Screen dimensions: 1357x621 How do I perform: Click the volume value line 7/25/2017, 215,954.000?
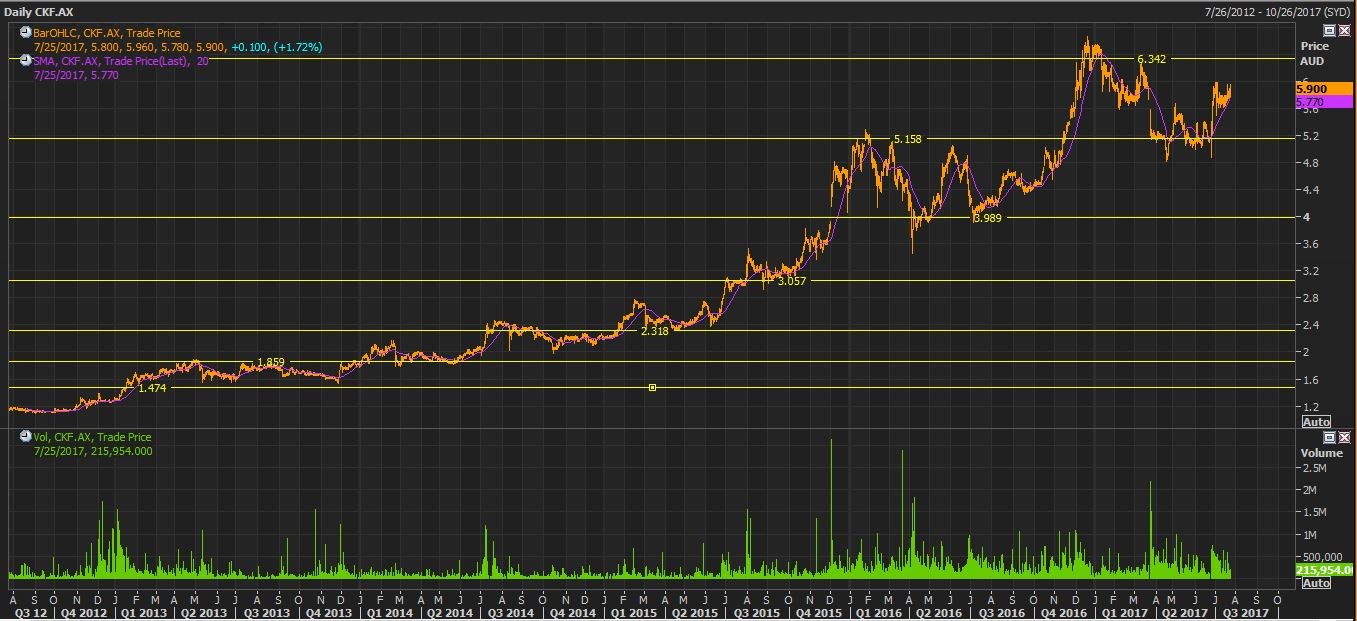pos(93,451)
